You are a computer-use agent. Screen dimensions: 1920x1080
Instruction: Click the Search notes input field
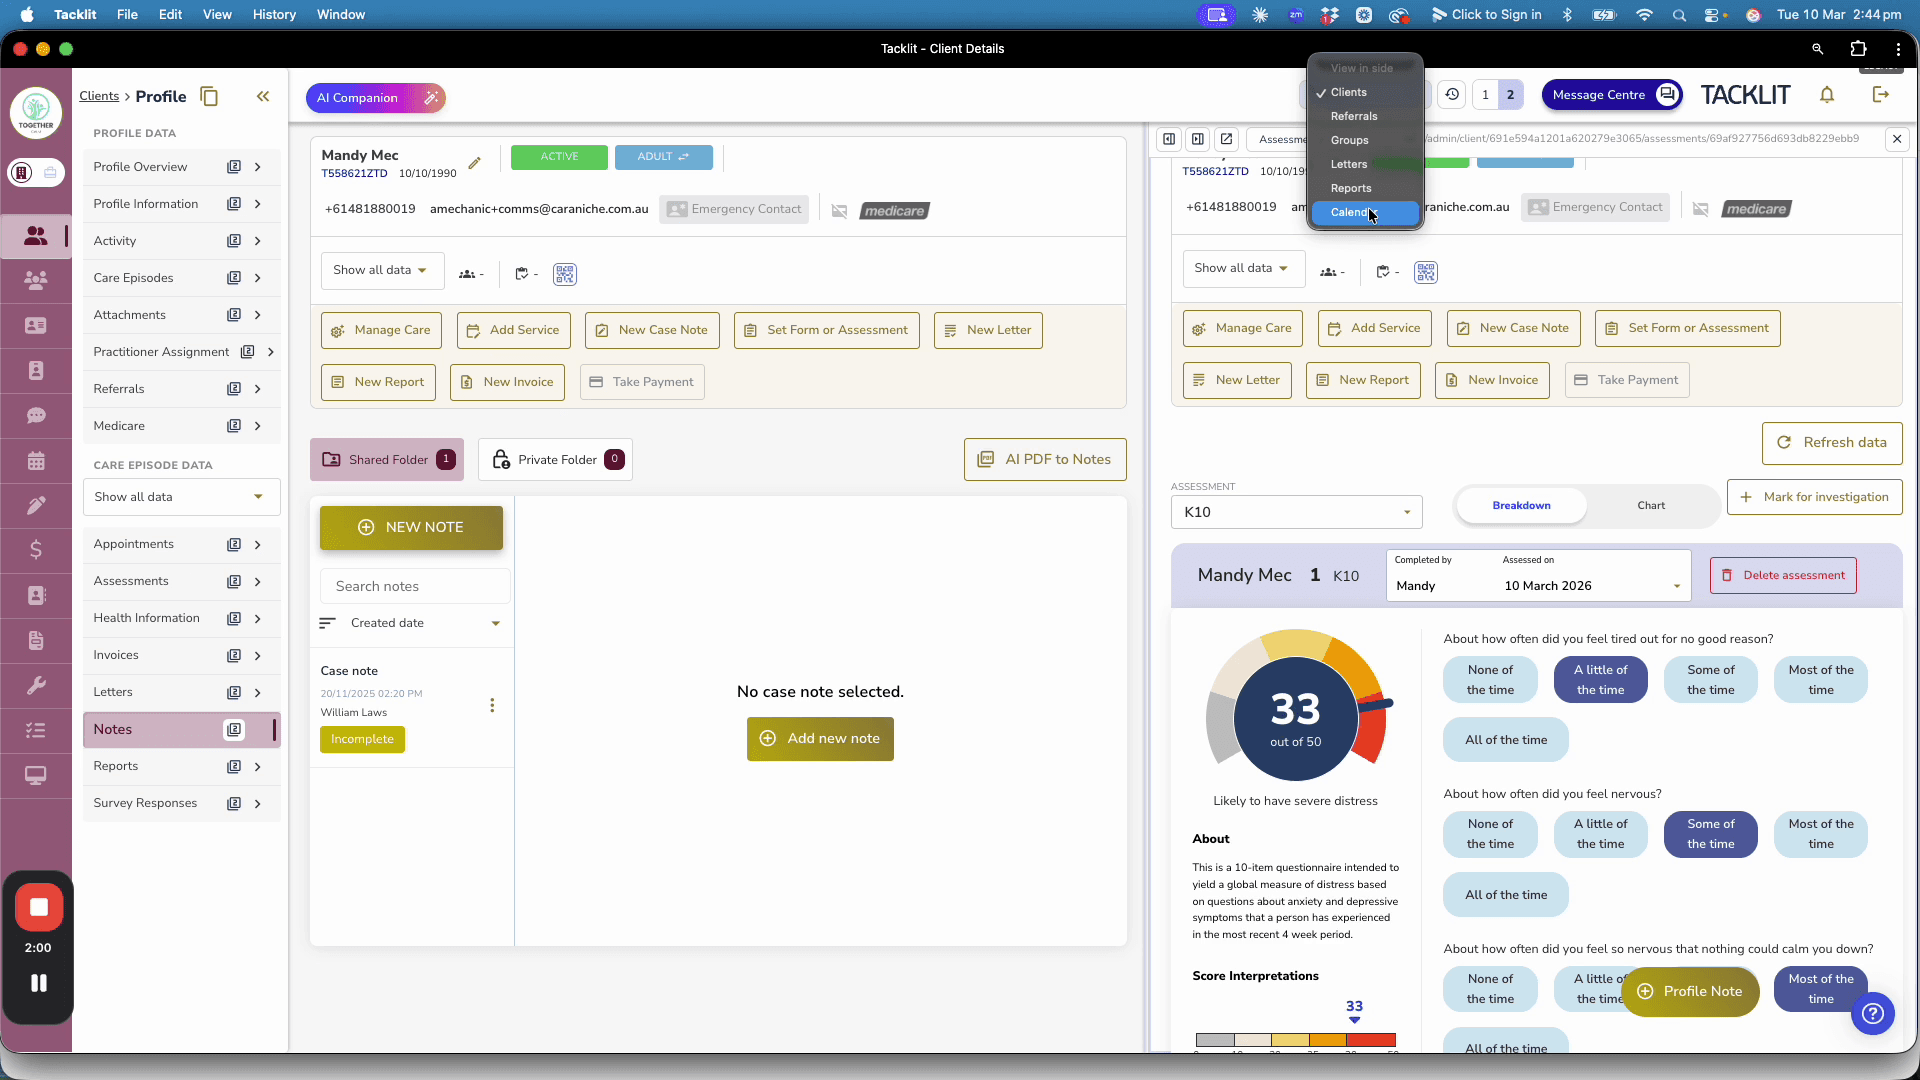click(x=415, y=587)
